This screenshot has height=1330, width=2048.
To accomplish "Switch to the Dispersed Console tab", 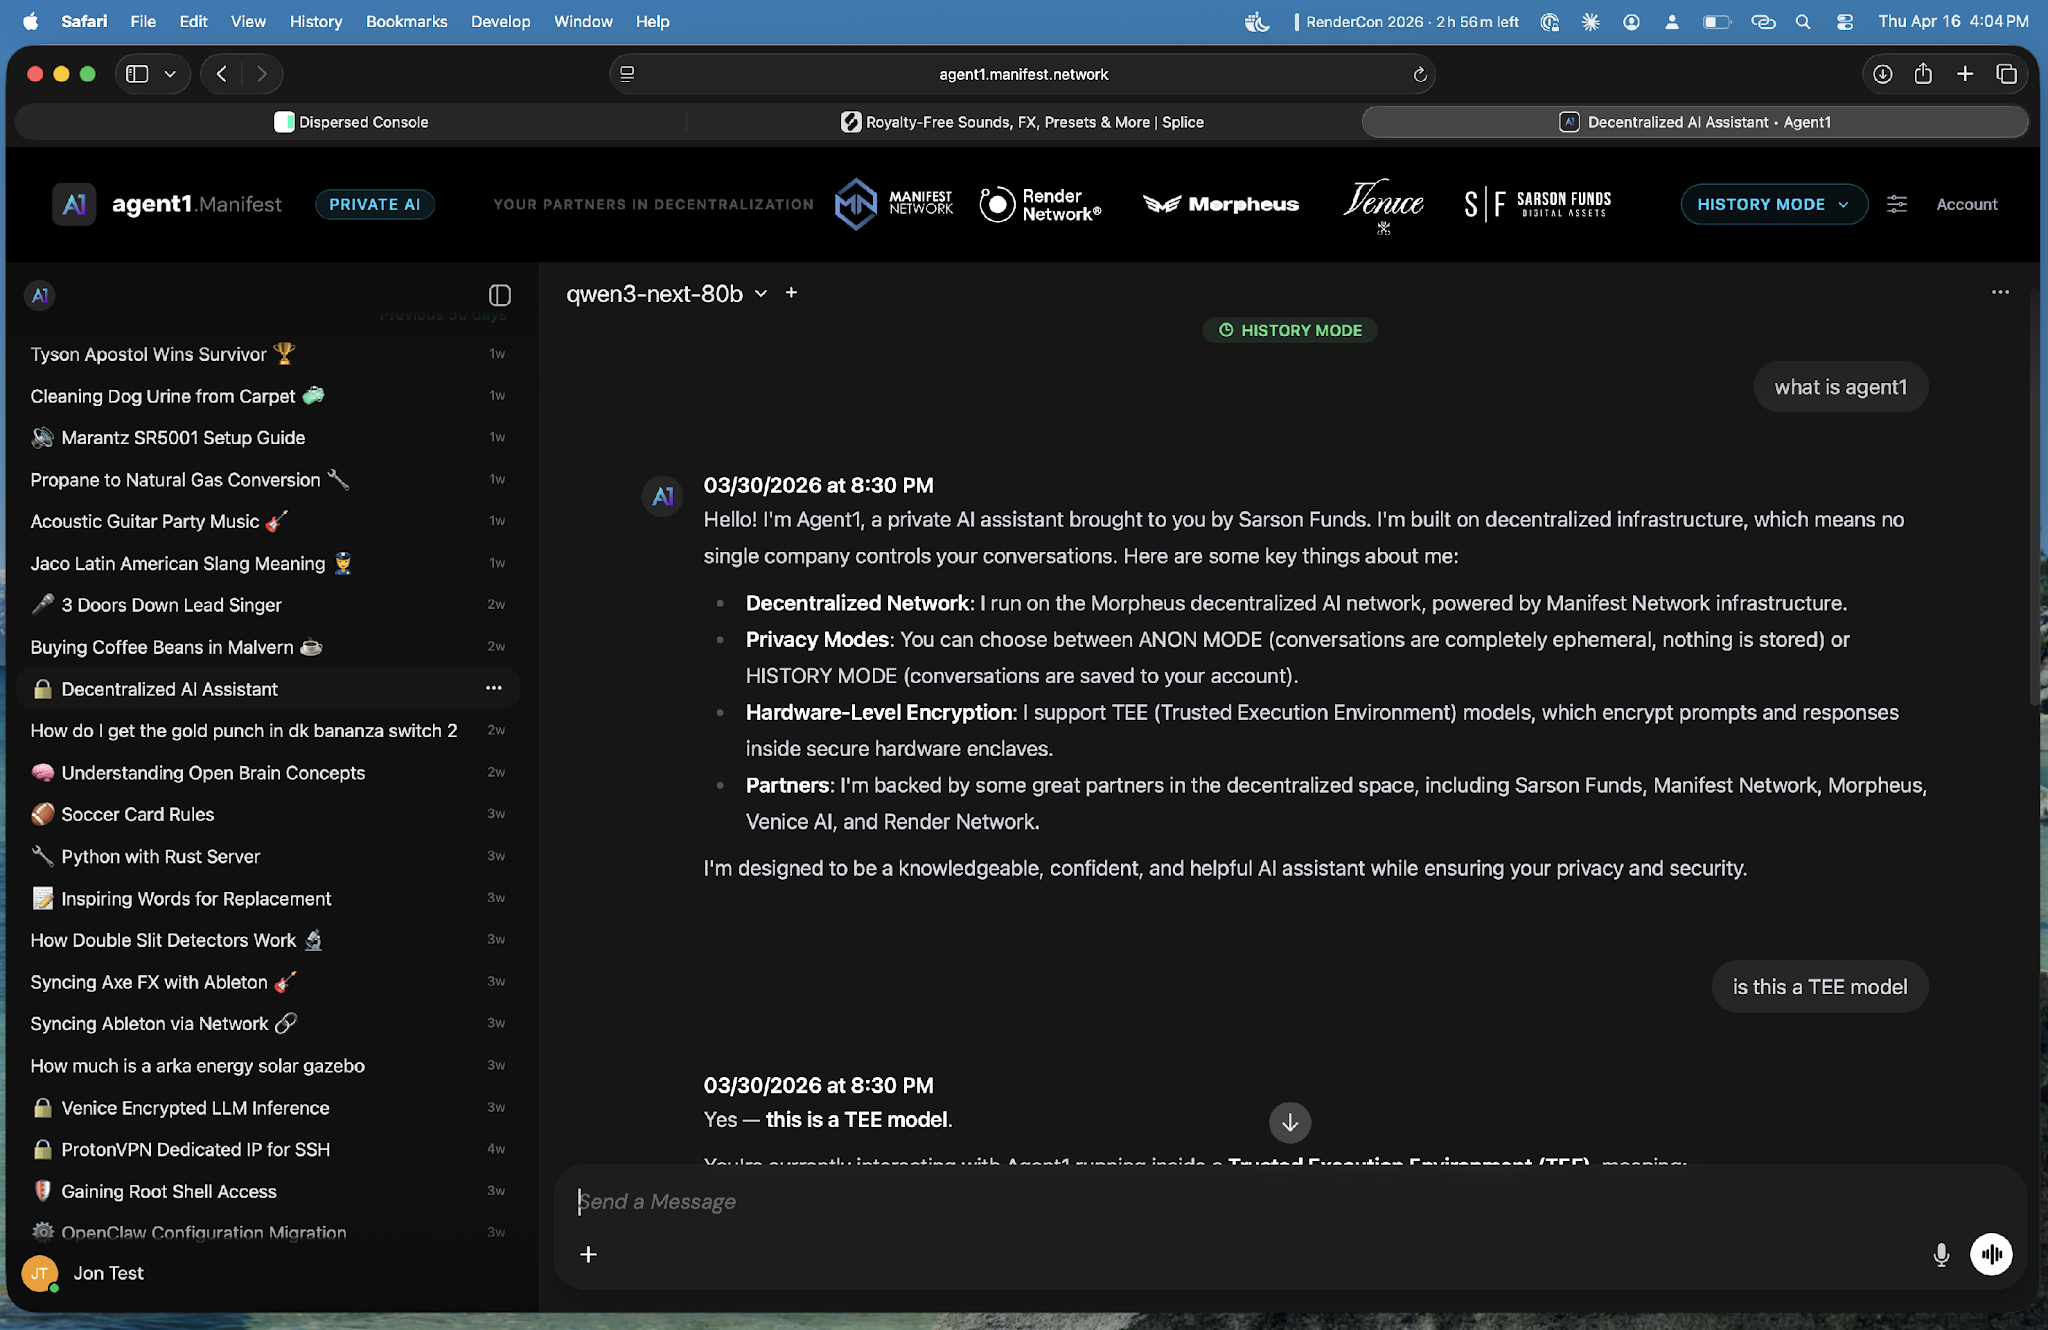I will point(352,122).
